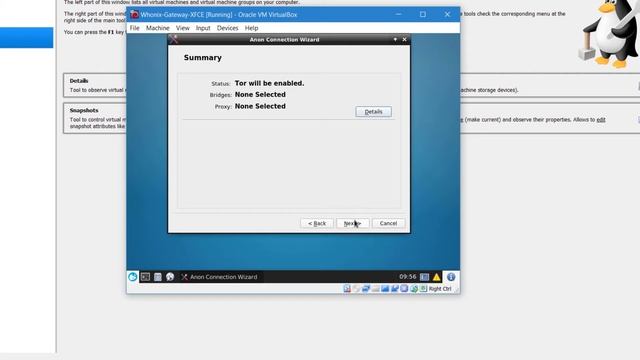640x360 pixels.
Task: Close the Whonix-Gateway-XFCE VM window
Action: pyautogui.click(x=447, y=14)
